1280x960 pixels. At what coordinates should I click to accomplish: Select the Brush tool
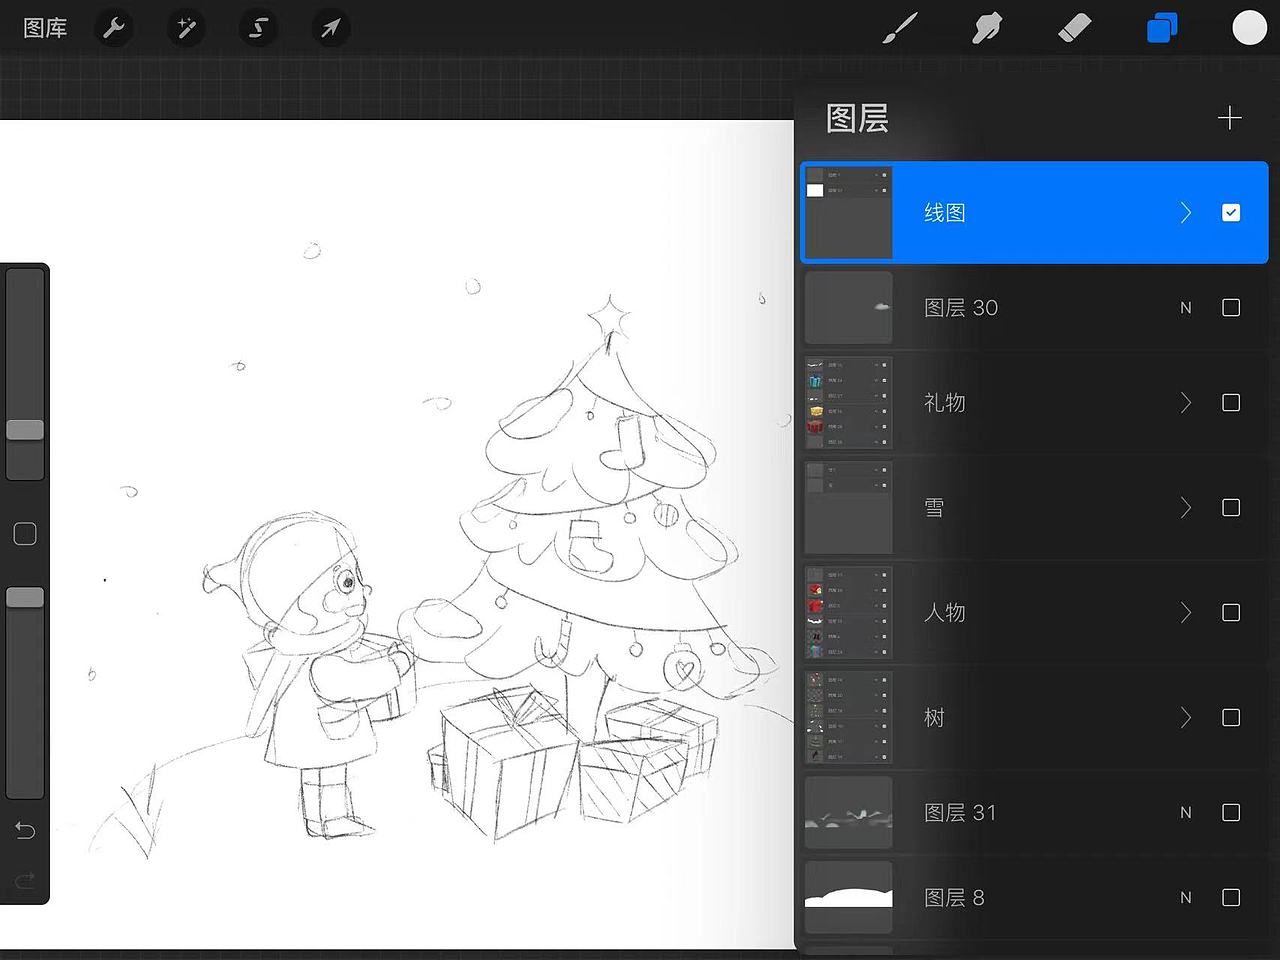(x=900, y=28)
